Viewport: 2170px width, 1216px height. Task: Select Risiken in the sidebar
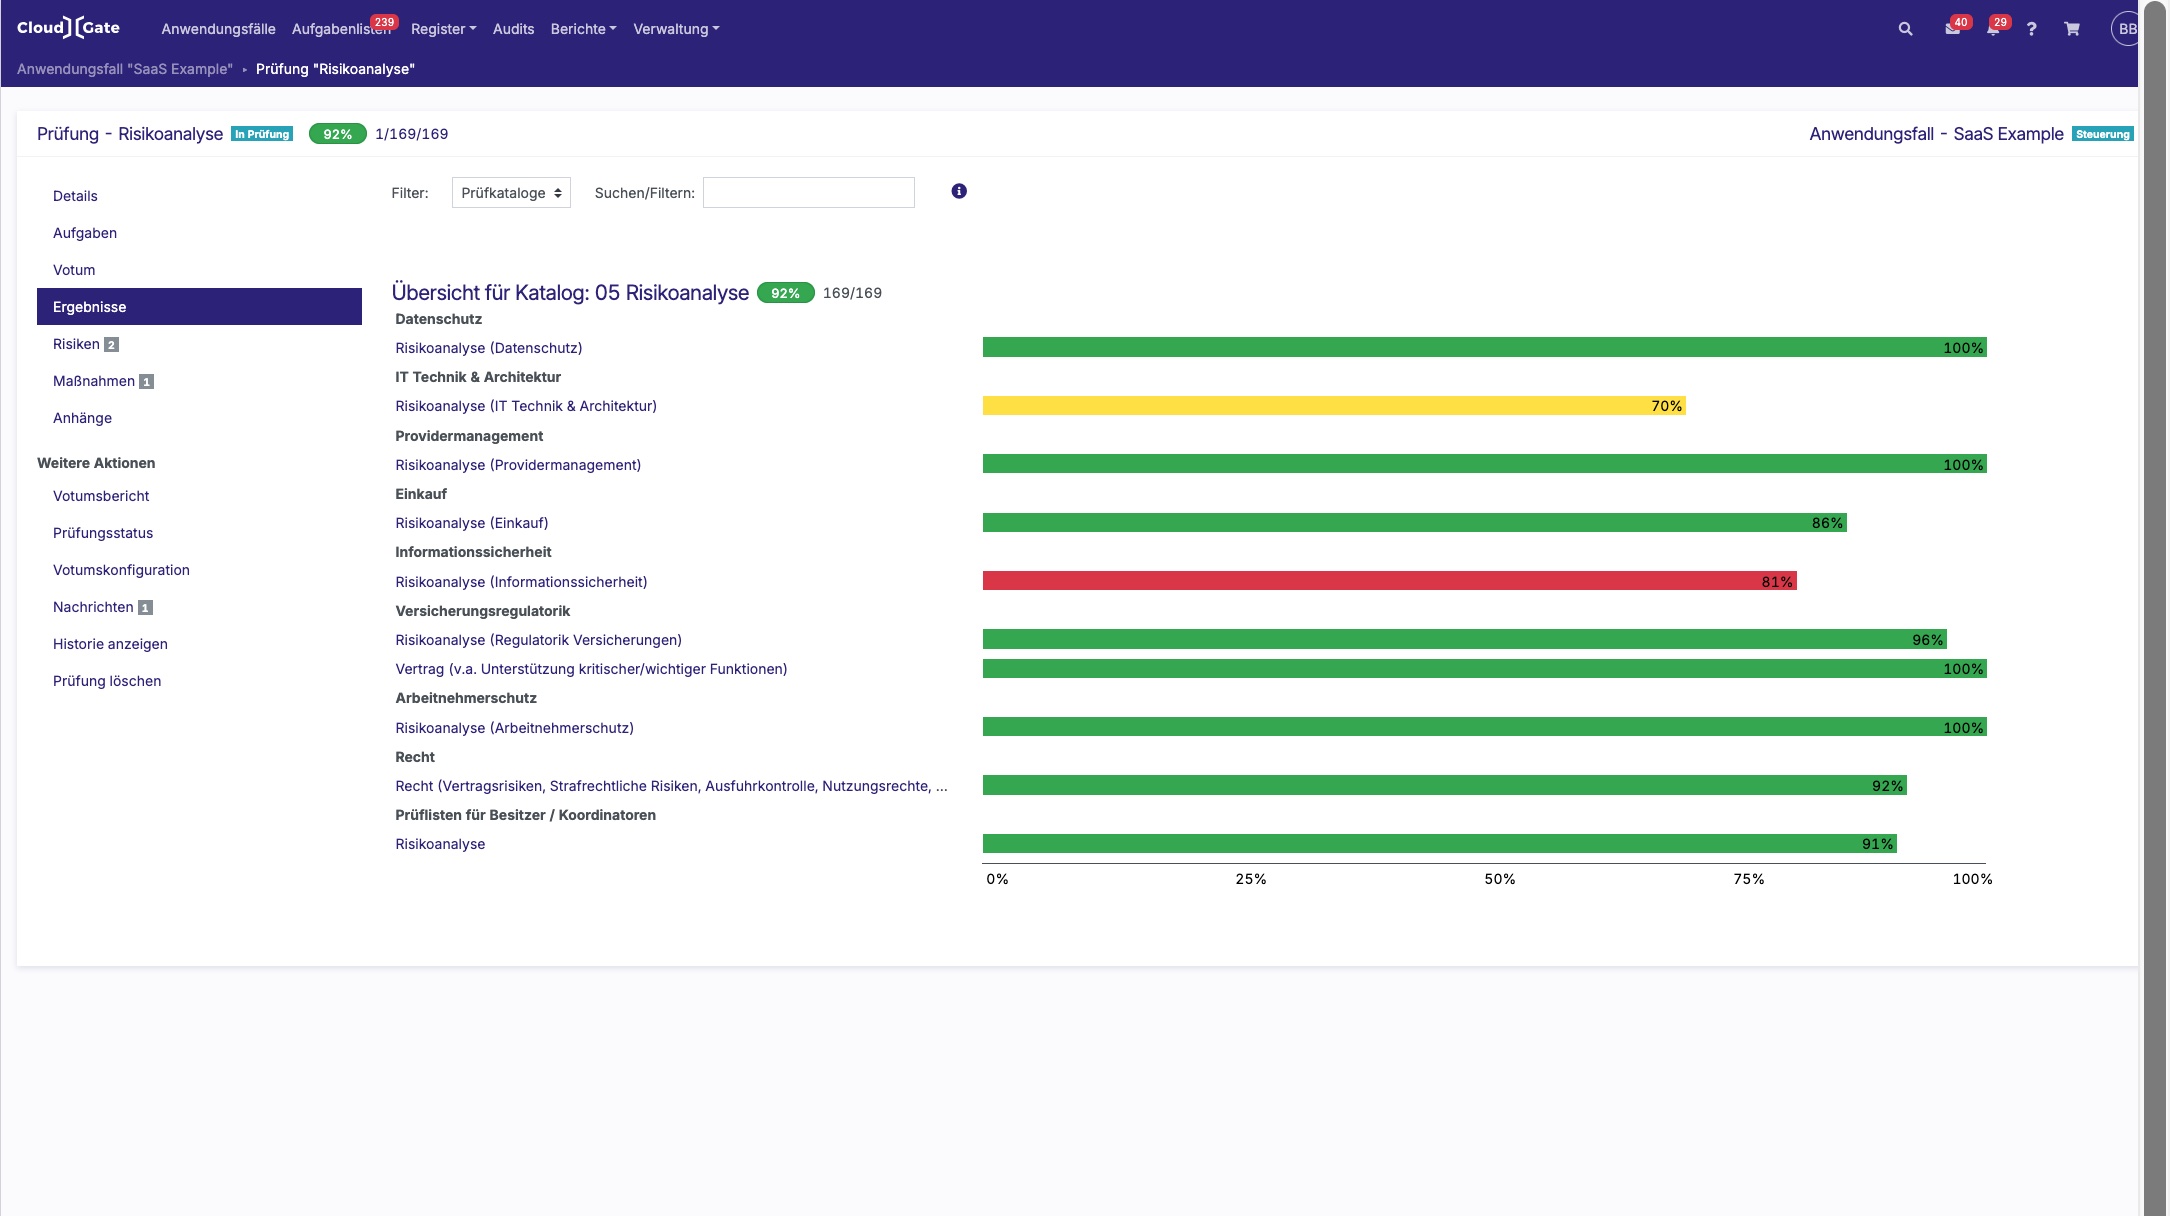[77, 344]
